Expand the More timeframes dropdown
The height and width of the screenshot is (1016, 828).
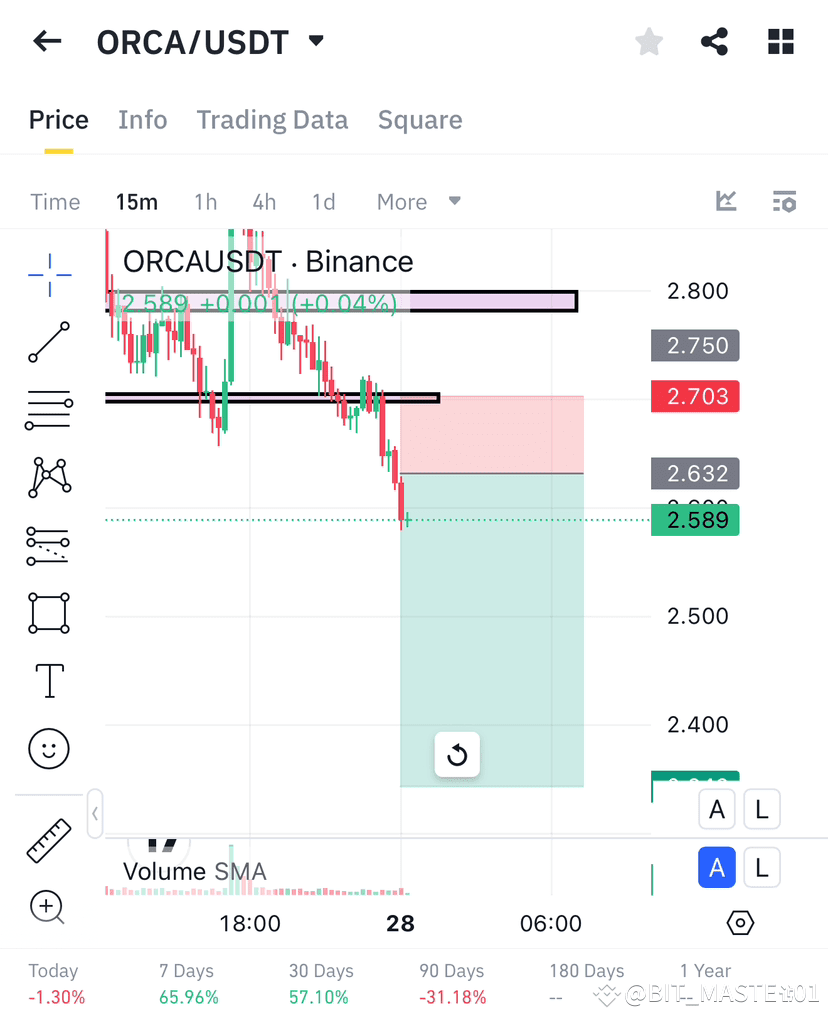(x=419, y=201)
